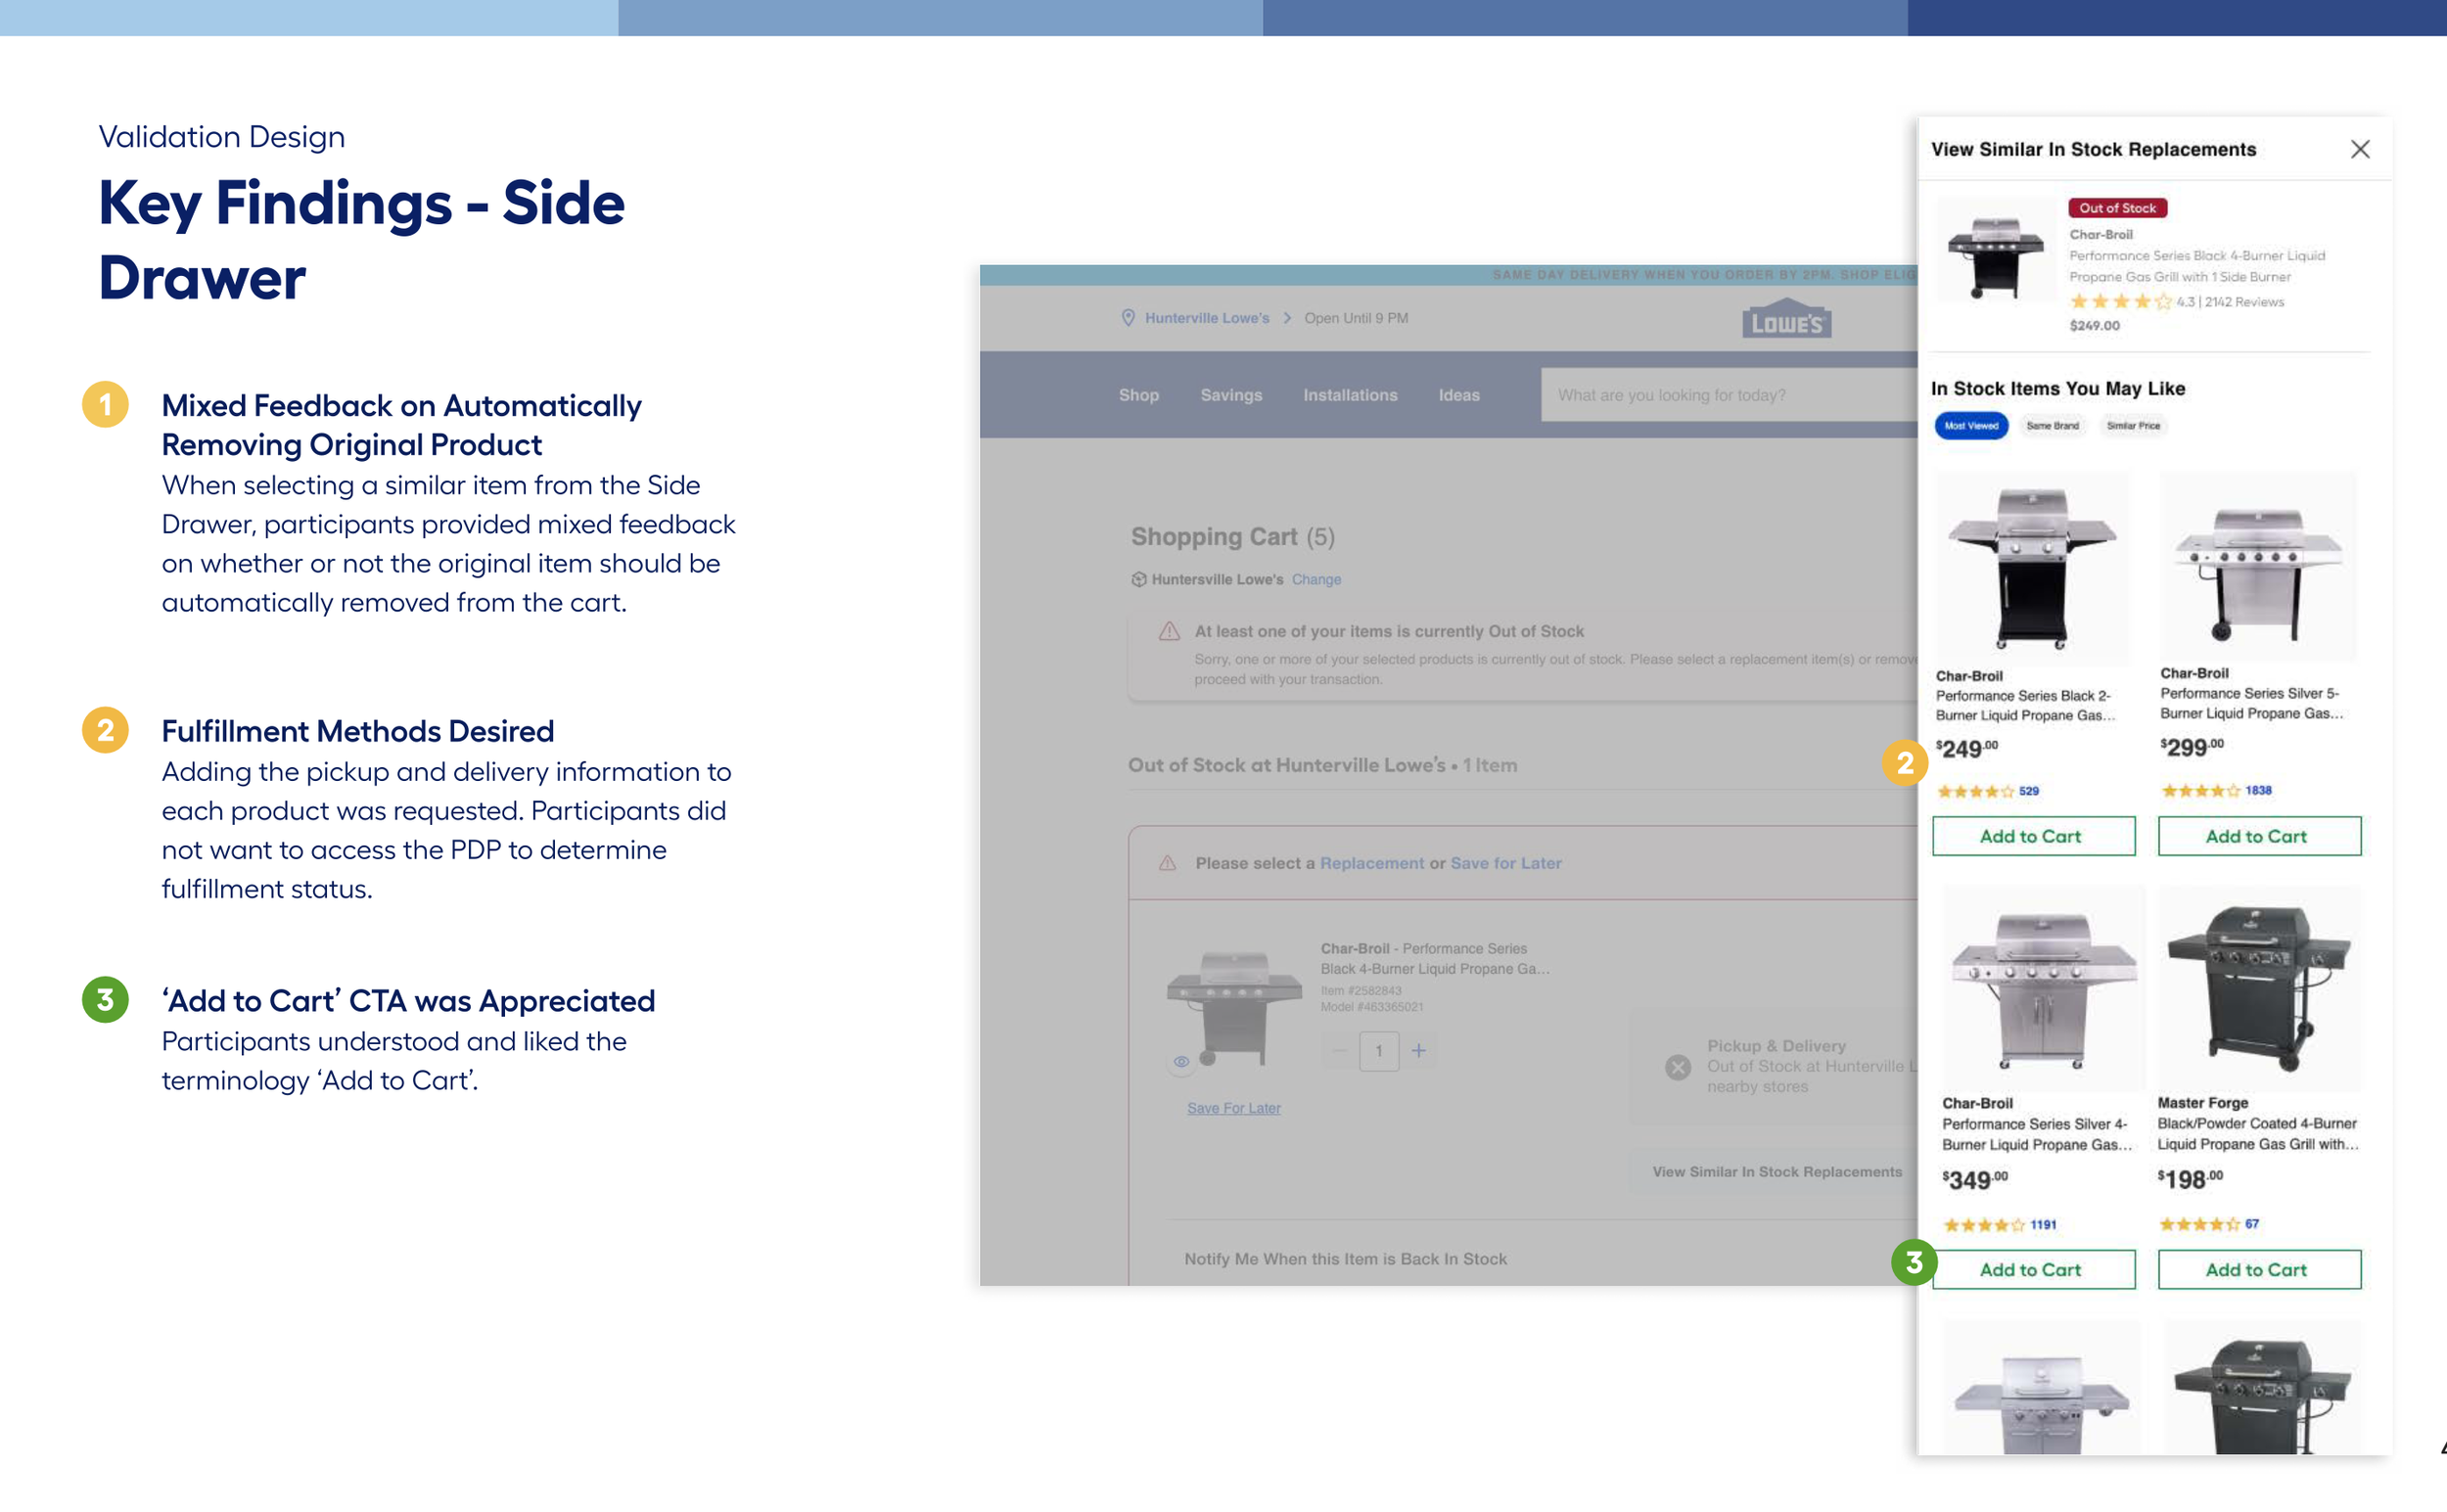Click the search box placeholder text
Screen dimensions: 2447x1512
[x=1671, y=395]
